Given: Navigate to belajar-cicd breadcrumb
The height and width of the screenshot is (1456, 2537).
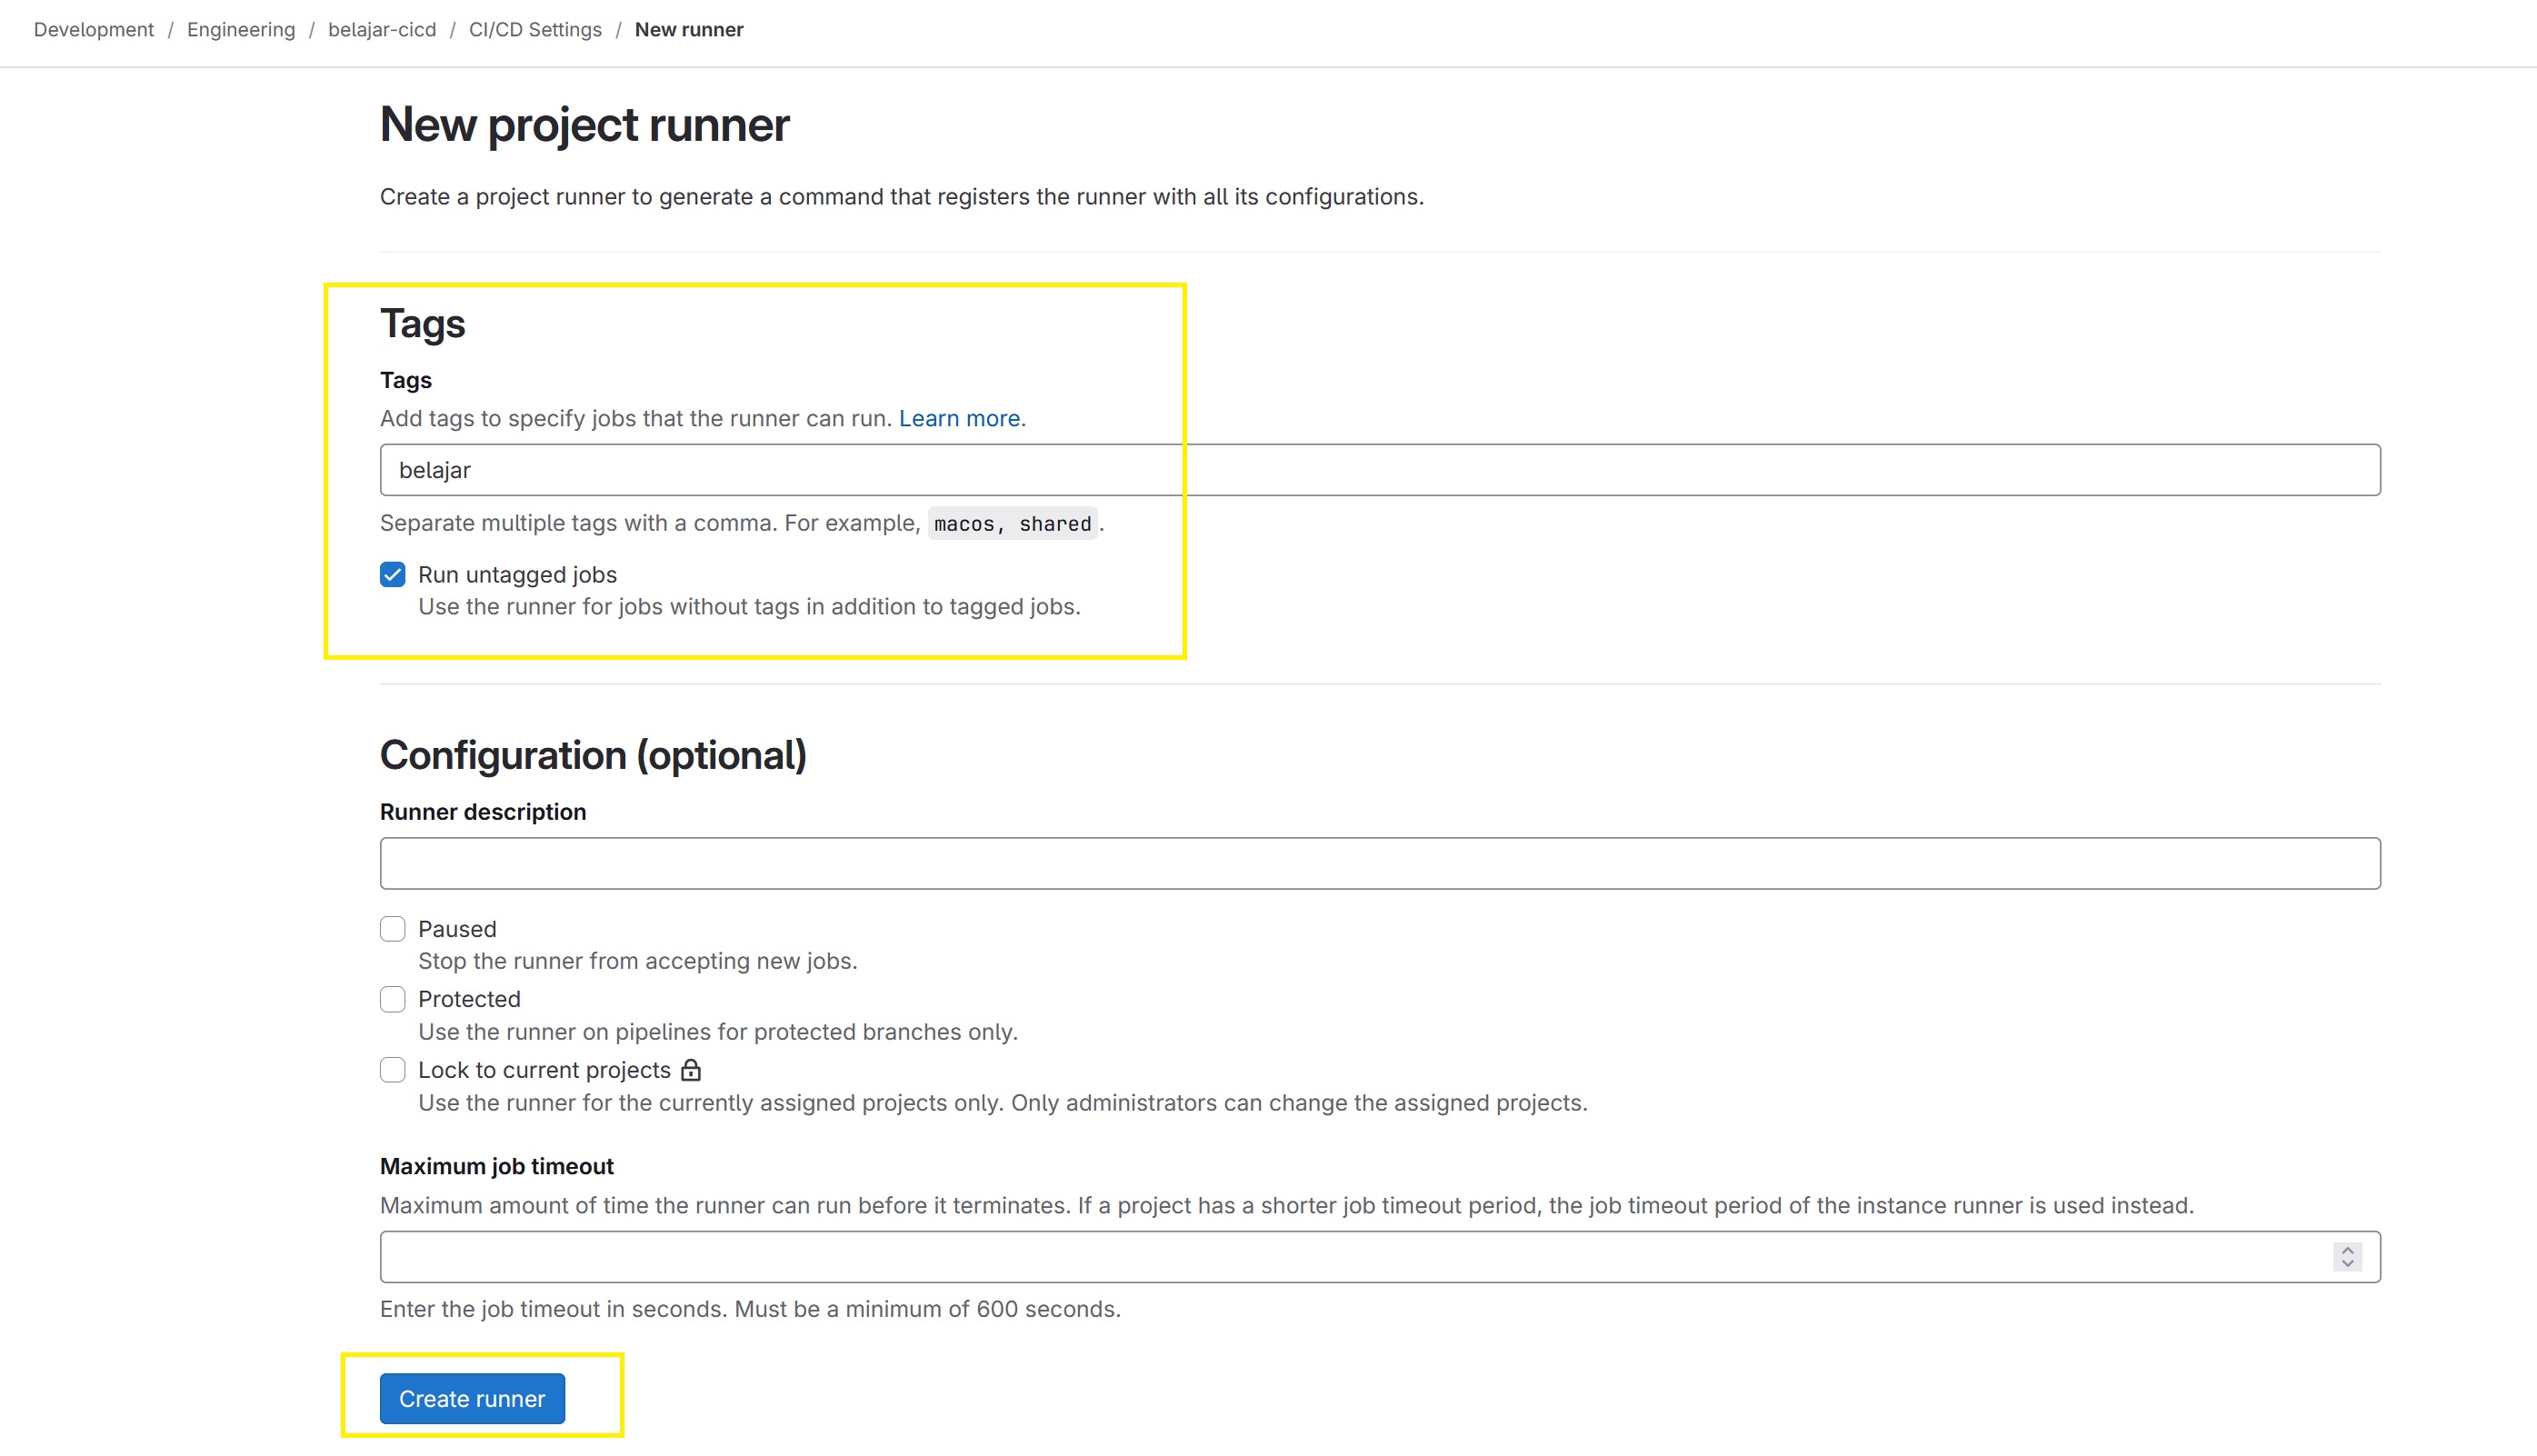Looking at the screenshot, I should pos(381,29).
